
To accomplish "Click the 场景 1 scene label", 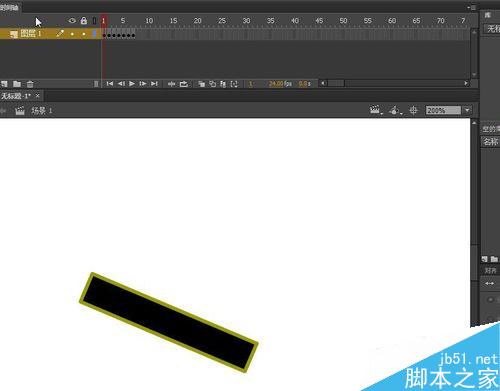I will pos(42,111).
